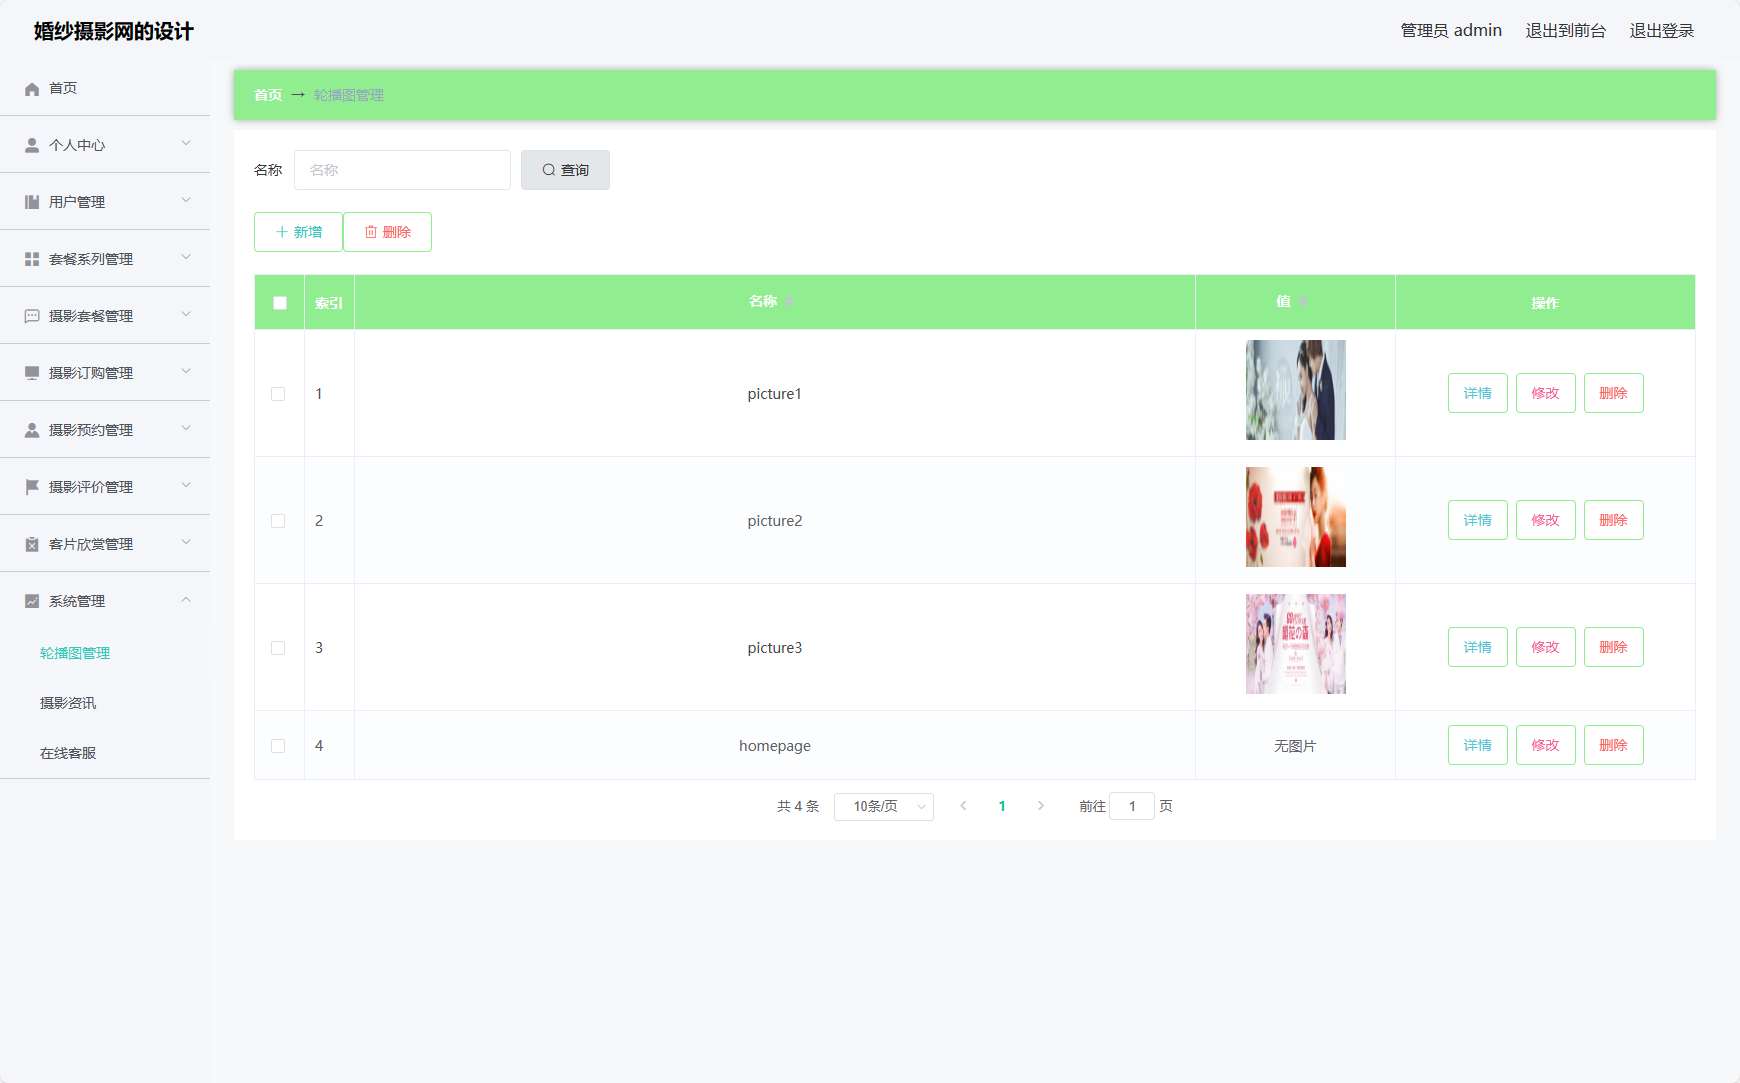Click the home icon beside 首页 in sidebar
Image resolution: width=1740 pixels, height=1083 pixels.
click(x=32, y=89)
